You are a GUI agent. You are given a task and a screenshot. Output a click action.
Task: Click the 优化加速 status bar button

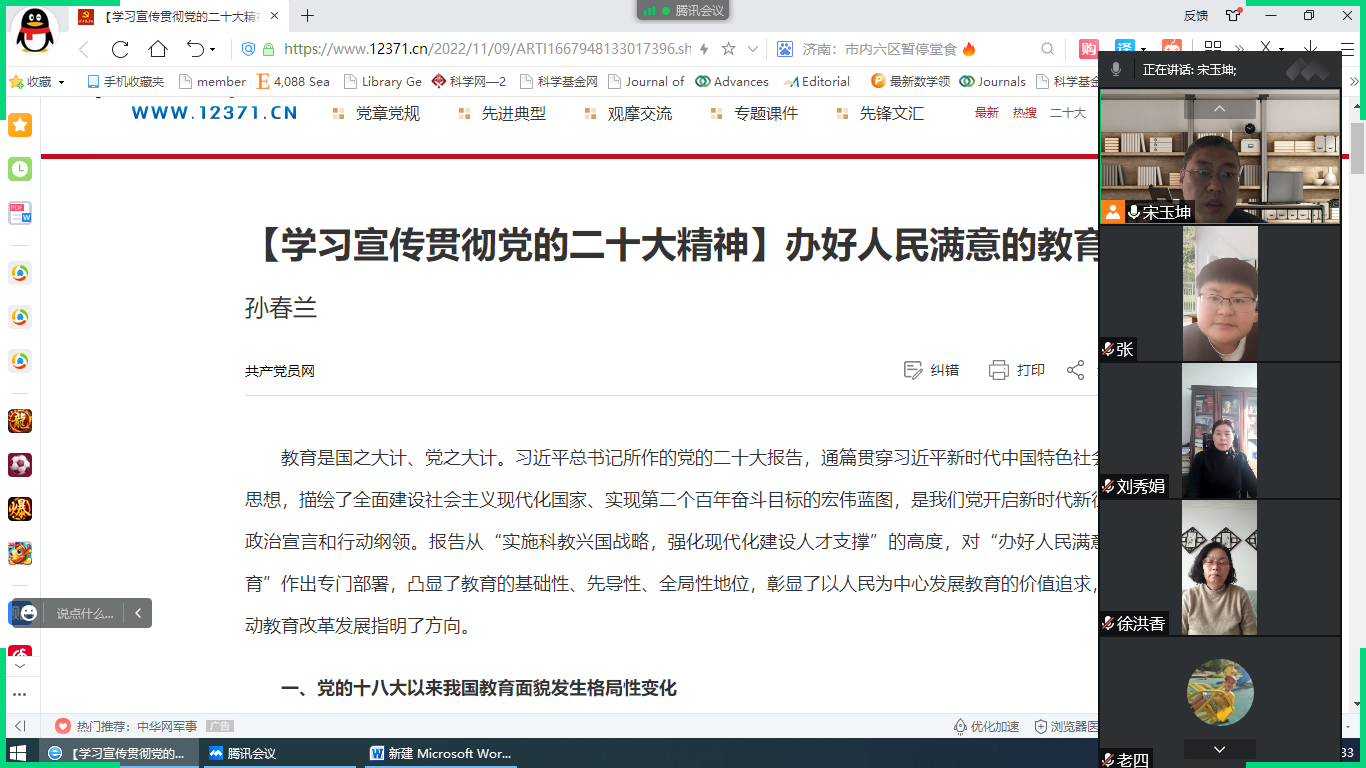(987, 727)
